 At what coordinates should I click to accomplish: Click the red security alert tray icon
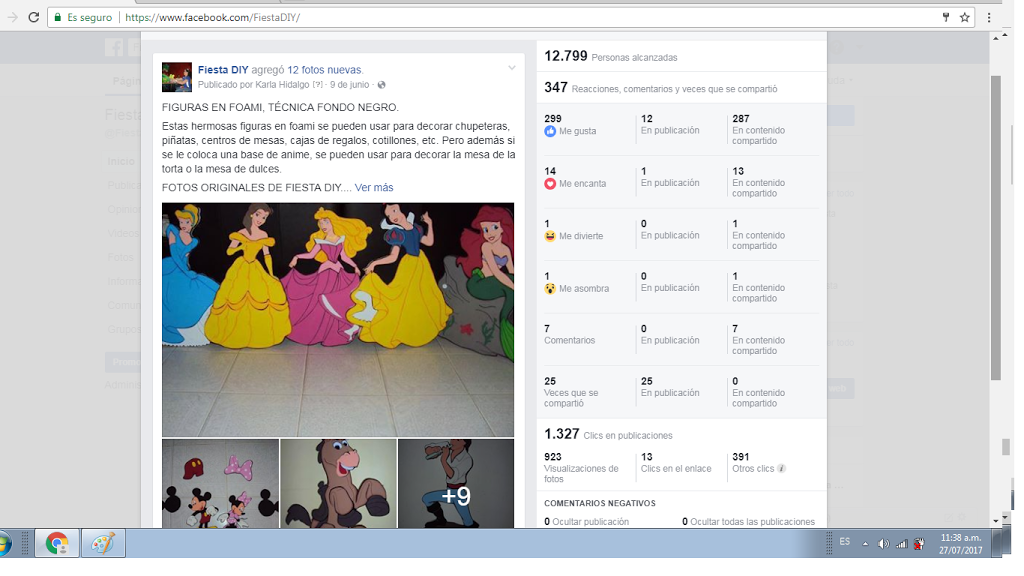(x=919, y=544)
